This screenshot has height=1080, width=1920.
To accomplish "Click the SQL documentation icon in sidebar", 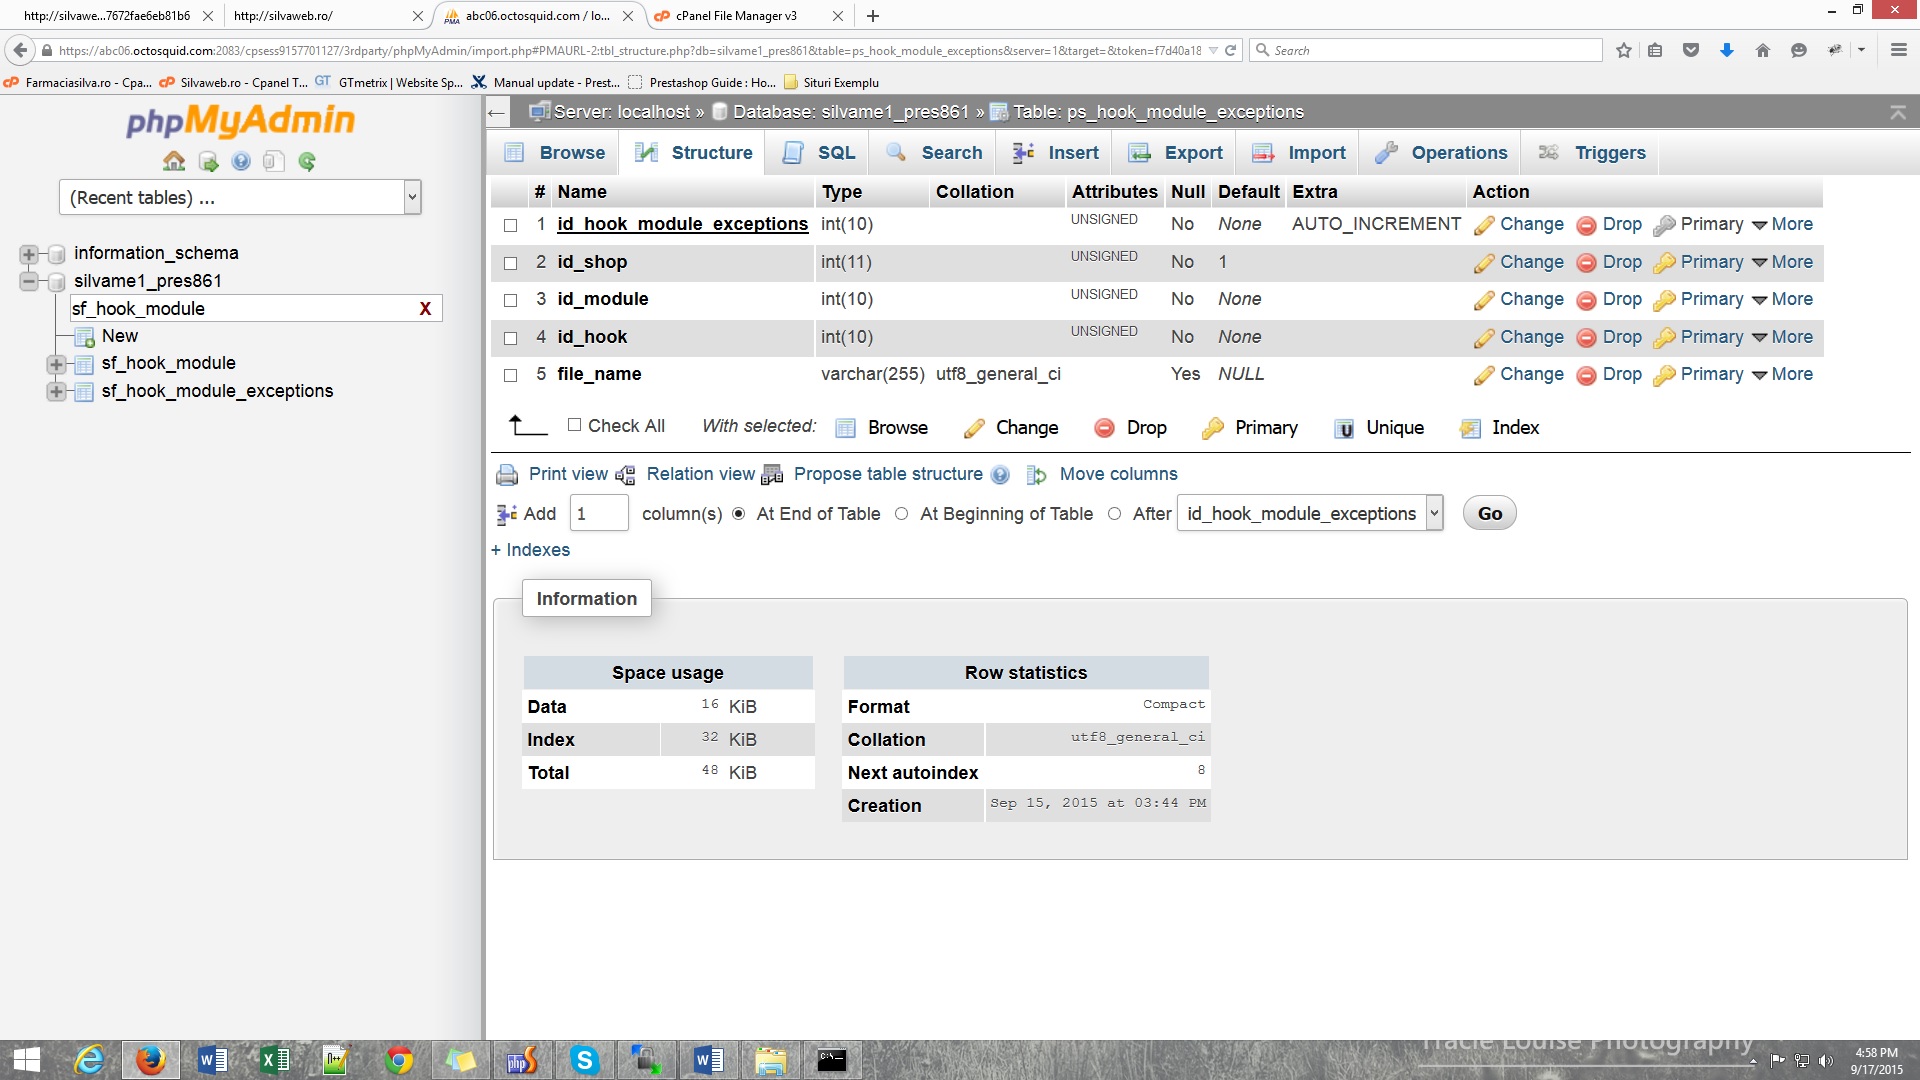I will point(274,161).
